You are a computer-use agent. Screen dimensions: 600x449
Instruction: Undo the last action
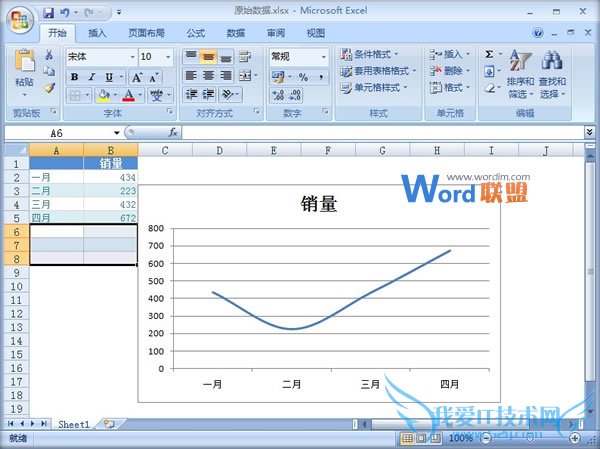(x=65, y=13)
